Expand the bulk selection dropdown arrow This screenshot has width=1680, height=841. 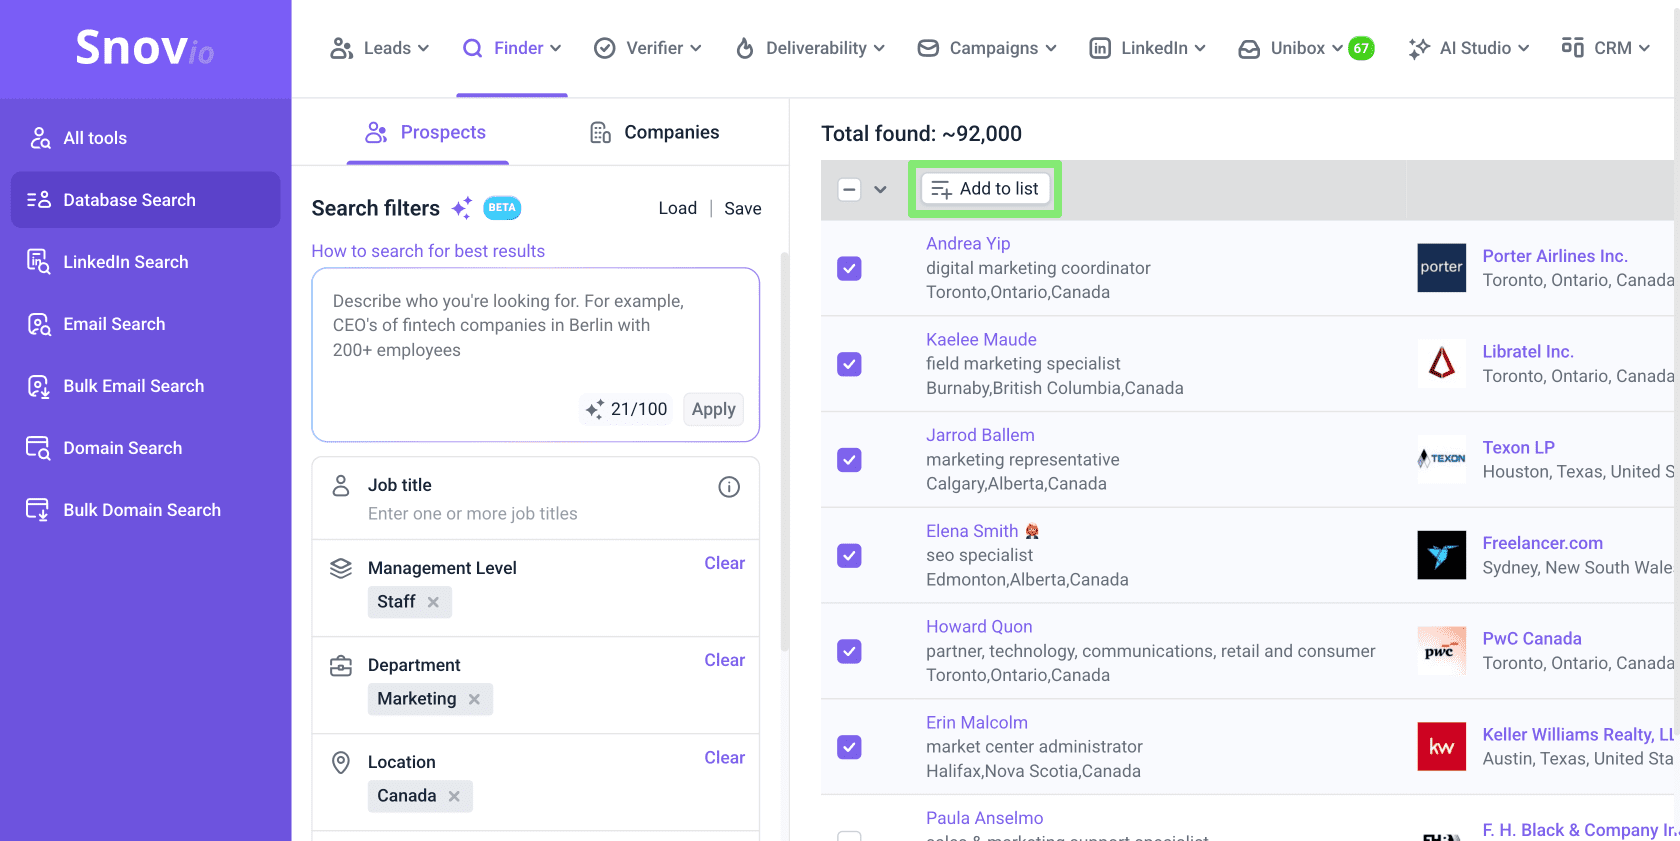pyautogui.click(x=880, y=189)
